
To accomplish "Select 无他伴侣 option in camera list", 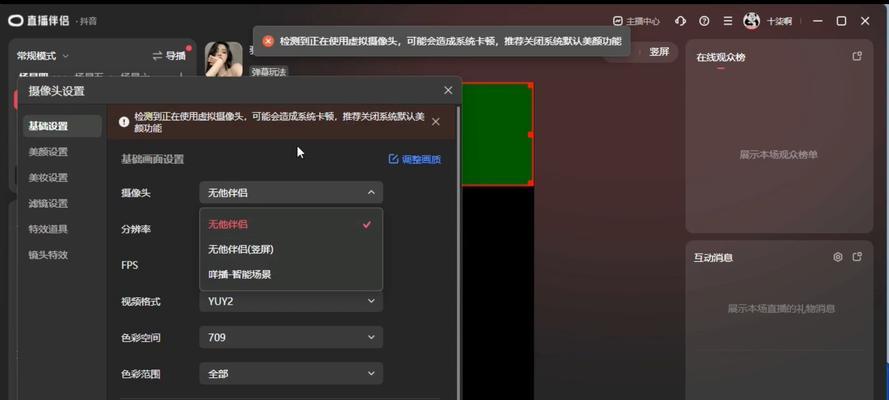I will click(x=291, y=224).
